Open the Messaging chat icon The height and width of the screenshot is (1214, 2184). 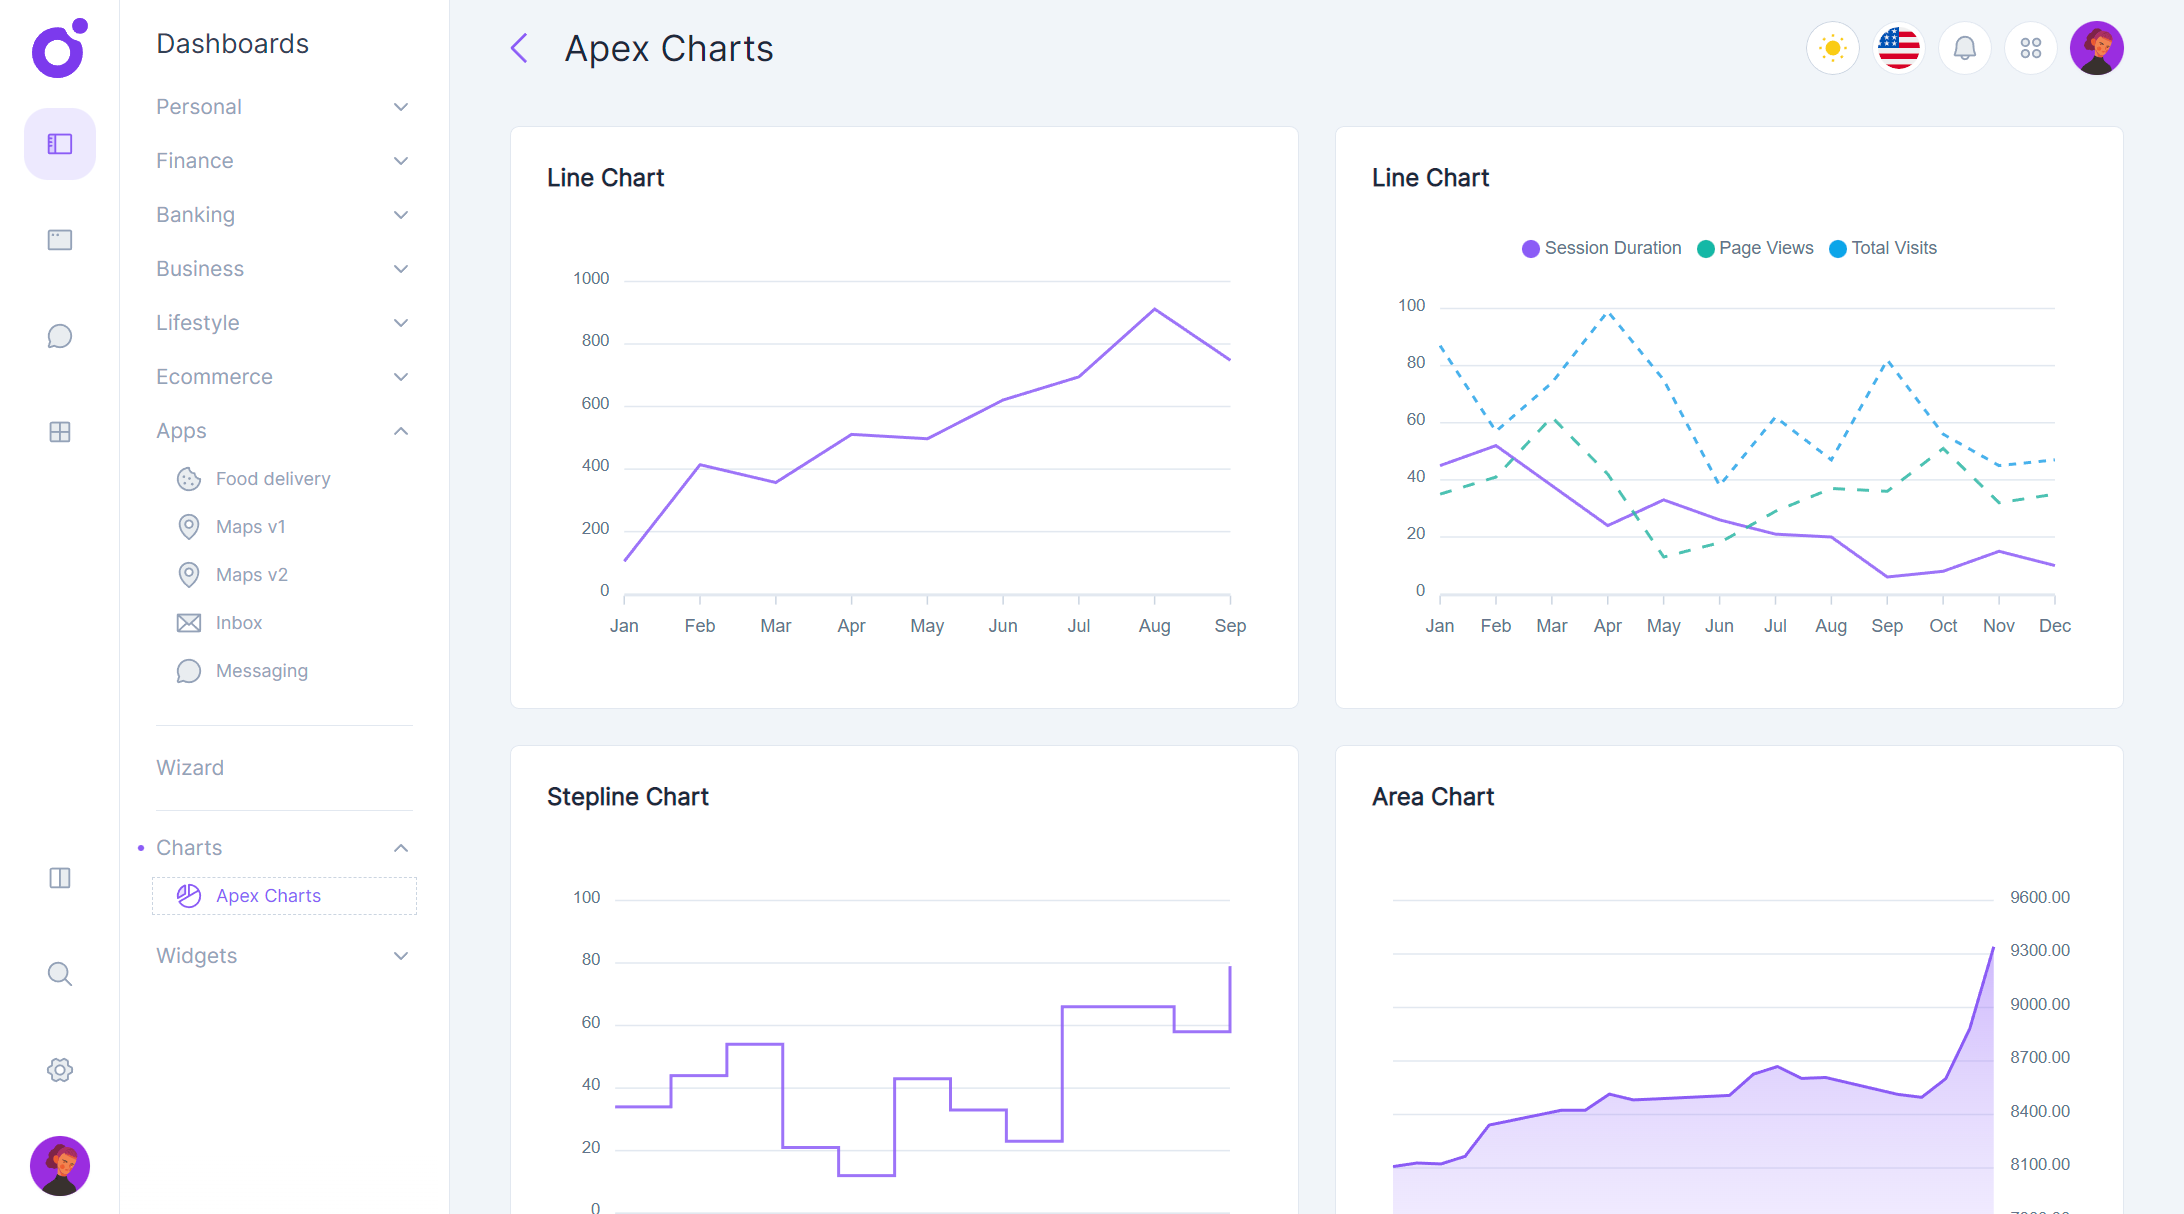[189, 670]
